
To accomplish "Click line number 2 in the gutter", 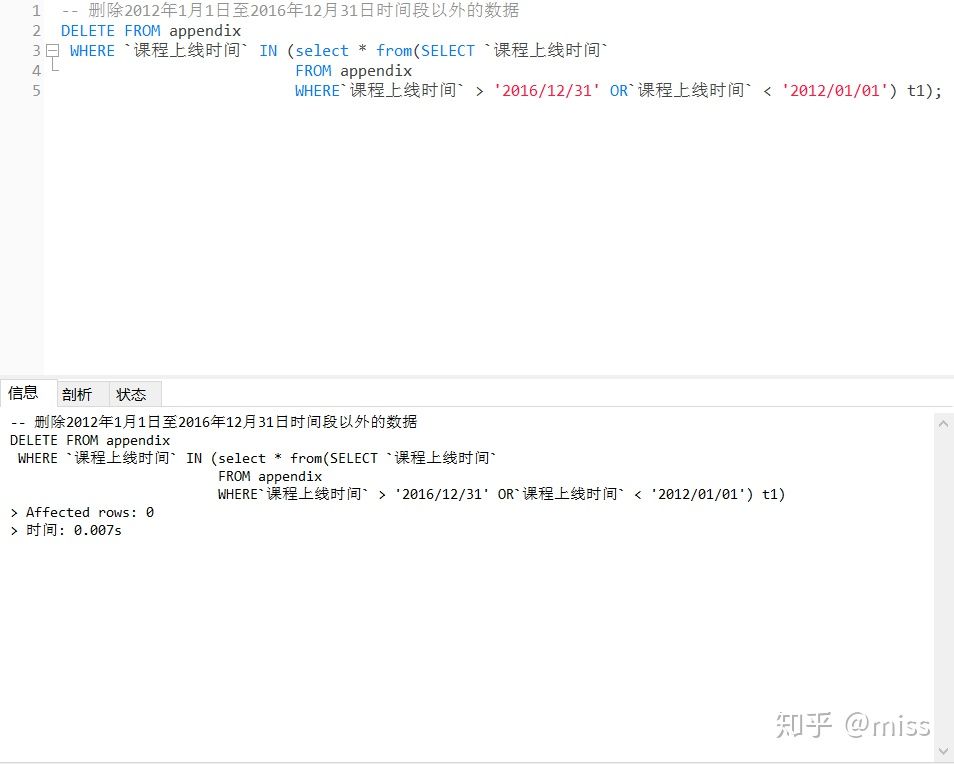I will coord(36,30).
